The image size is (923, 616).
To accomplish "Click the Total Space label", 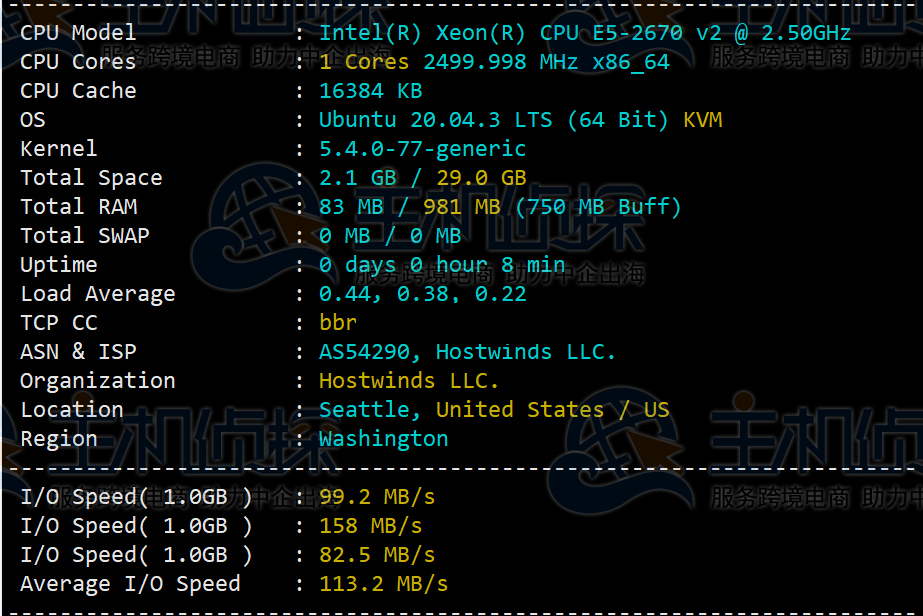I will tap(91, 178).
